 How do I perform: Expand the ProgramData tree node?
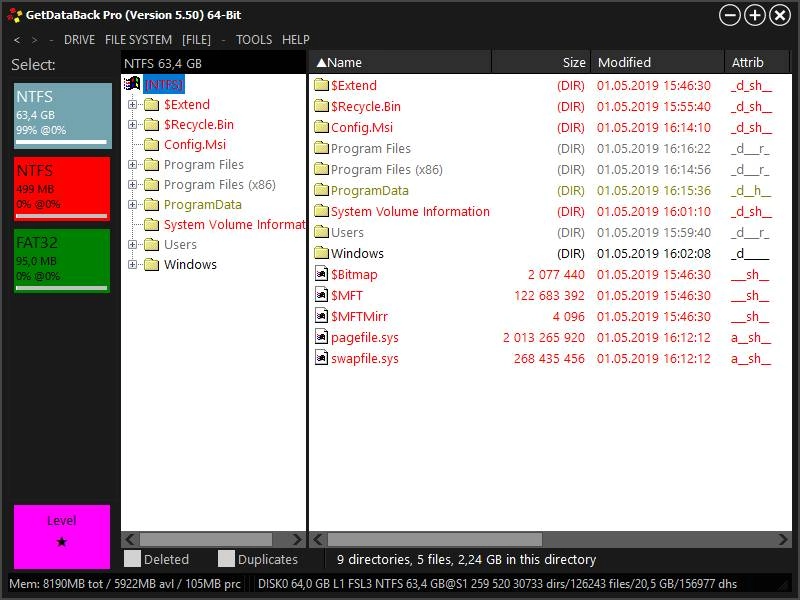pos(132,205)
